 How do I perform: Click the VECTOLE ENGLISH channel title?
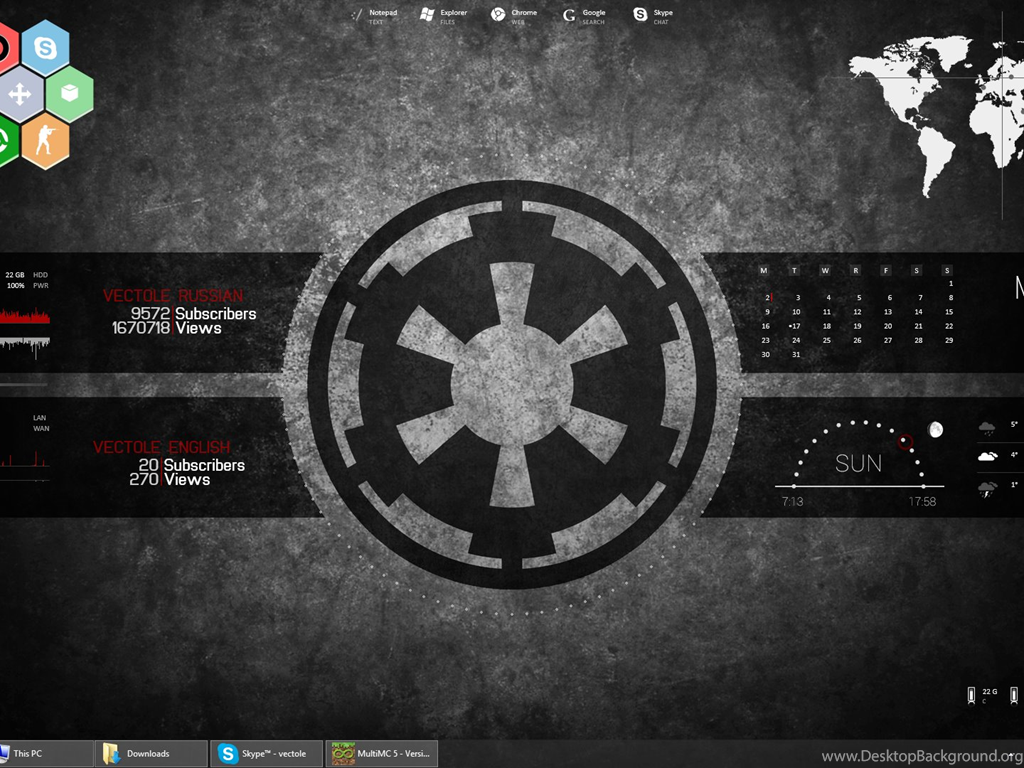click(x=161, y=447)
